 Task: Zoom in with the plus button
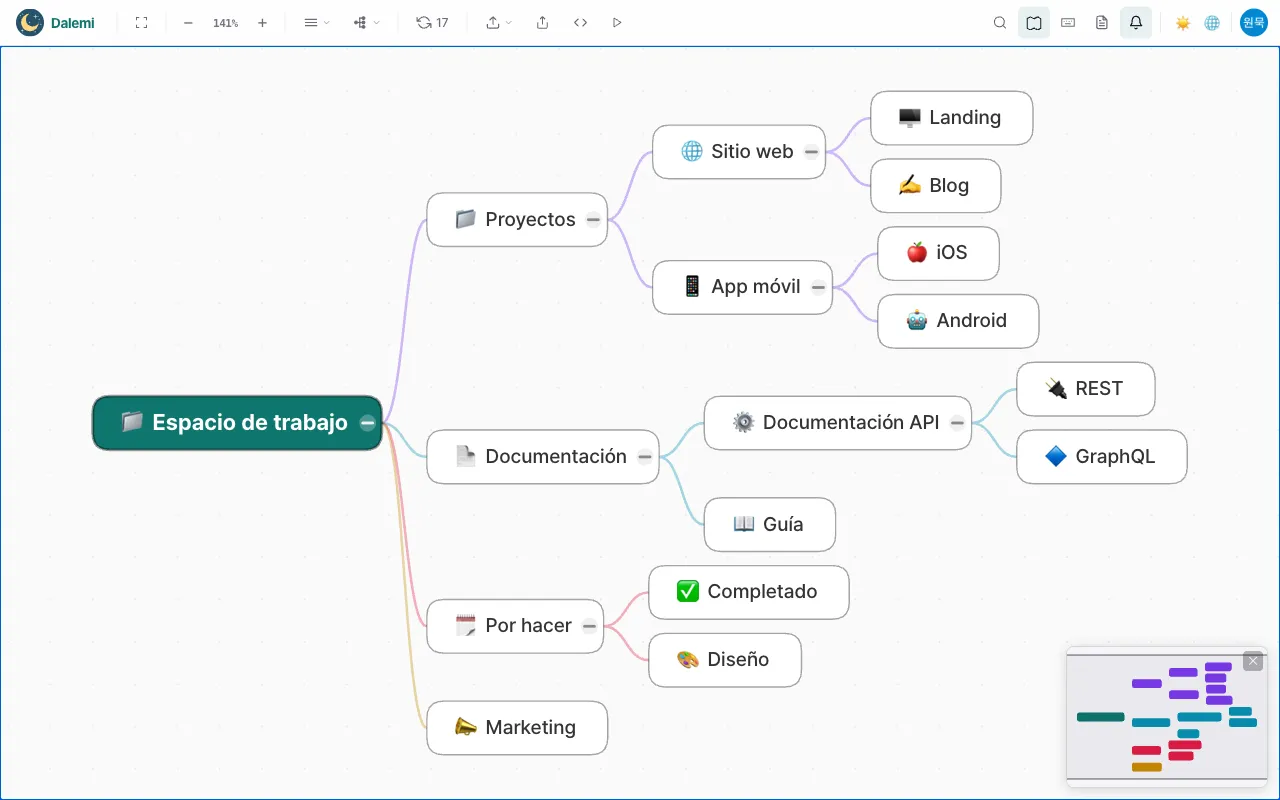pyautogui.click(x=262, y=22)
